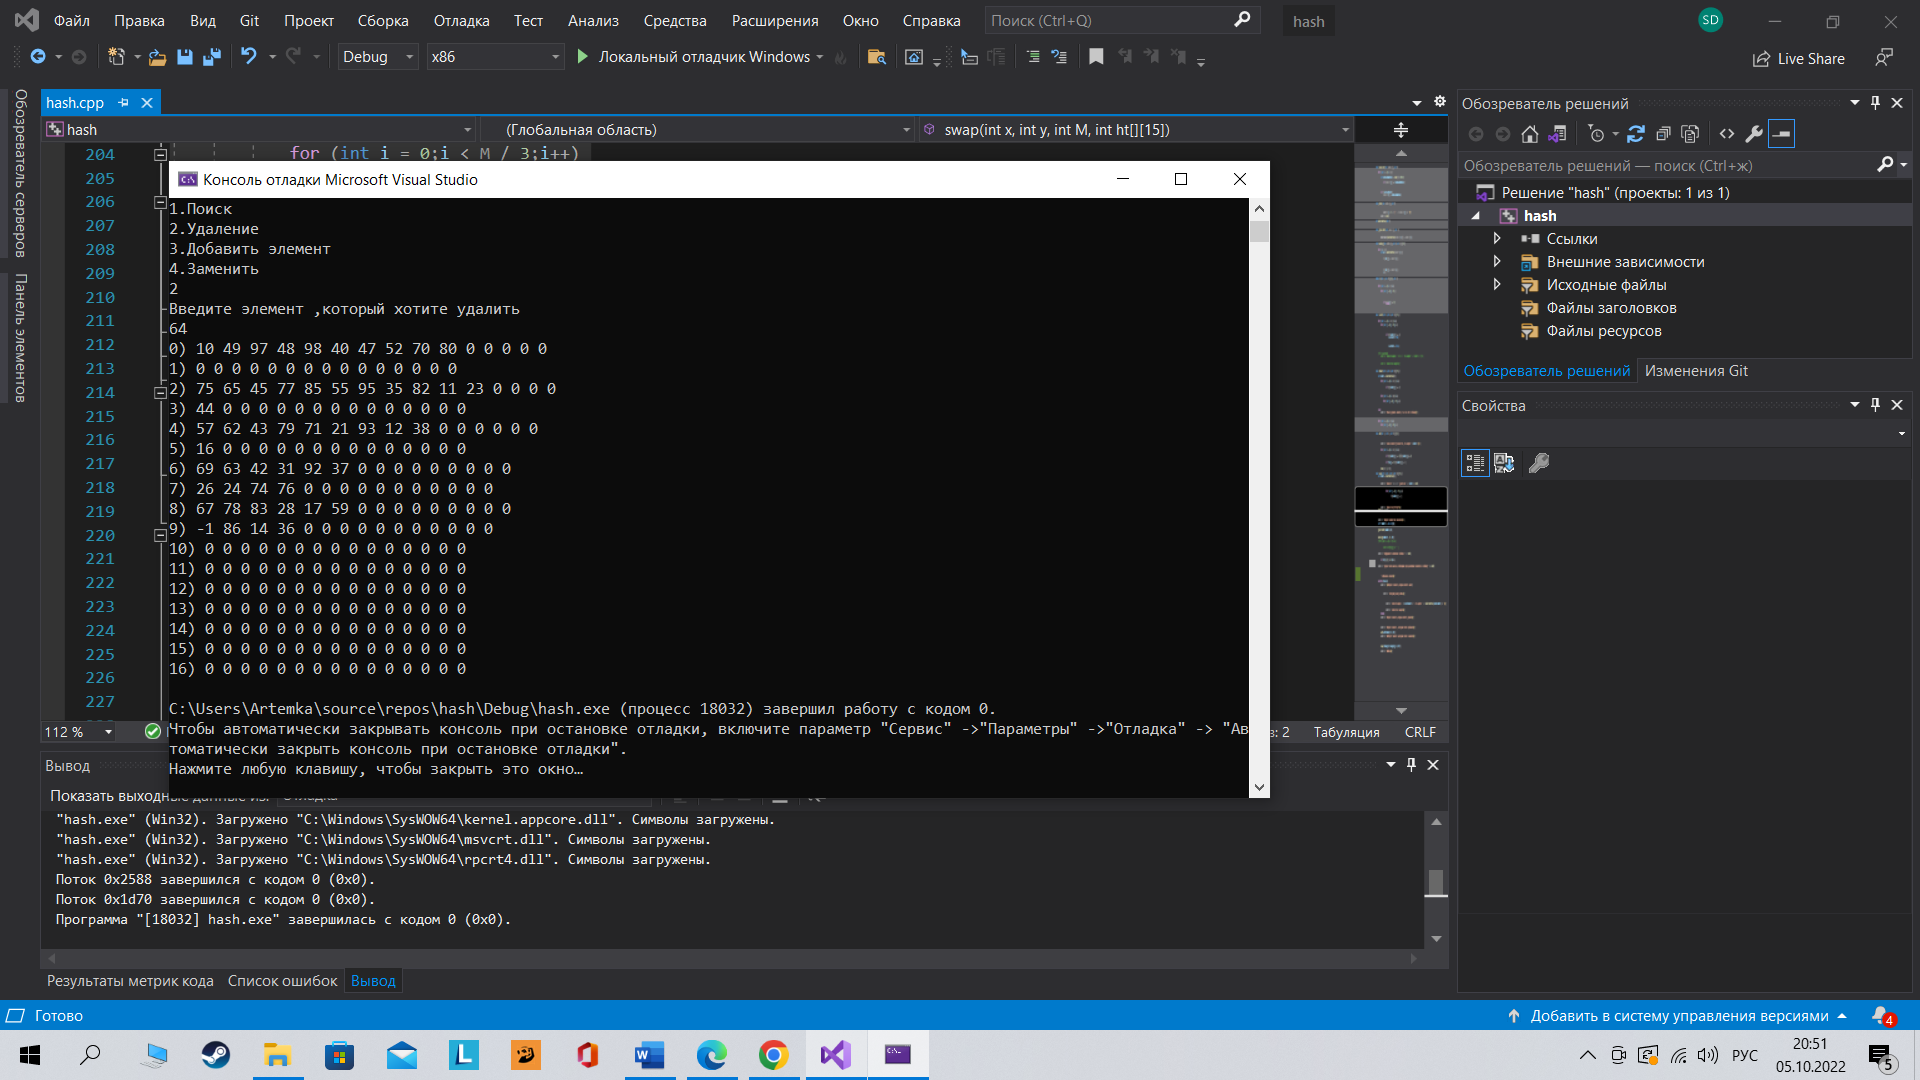
Task: Open Chrome from the taskbar
Action: coord(773,1055)
